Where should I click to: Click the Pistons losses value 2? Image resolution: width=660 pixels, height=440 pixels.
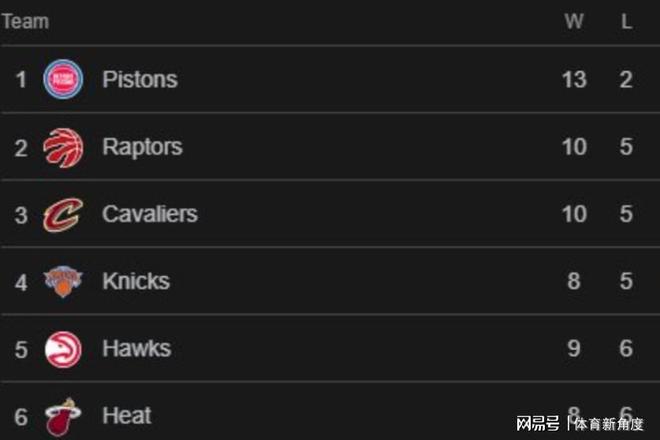[x=626, y=79]
